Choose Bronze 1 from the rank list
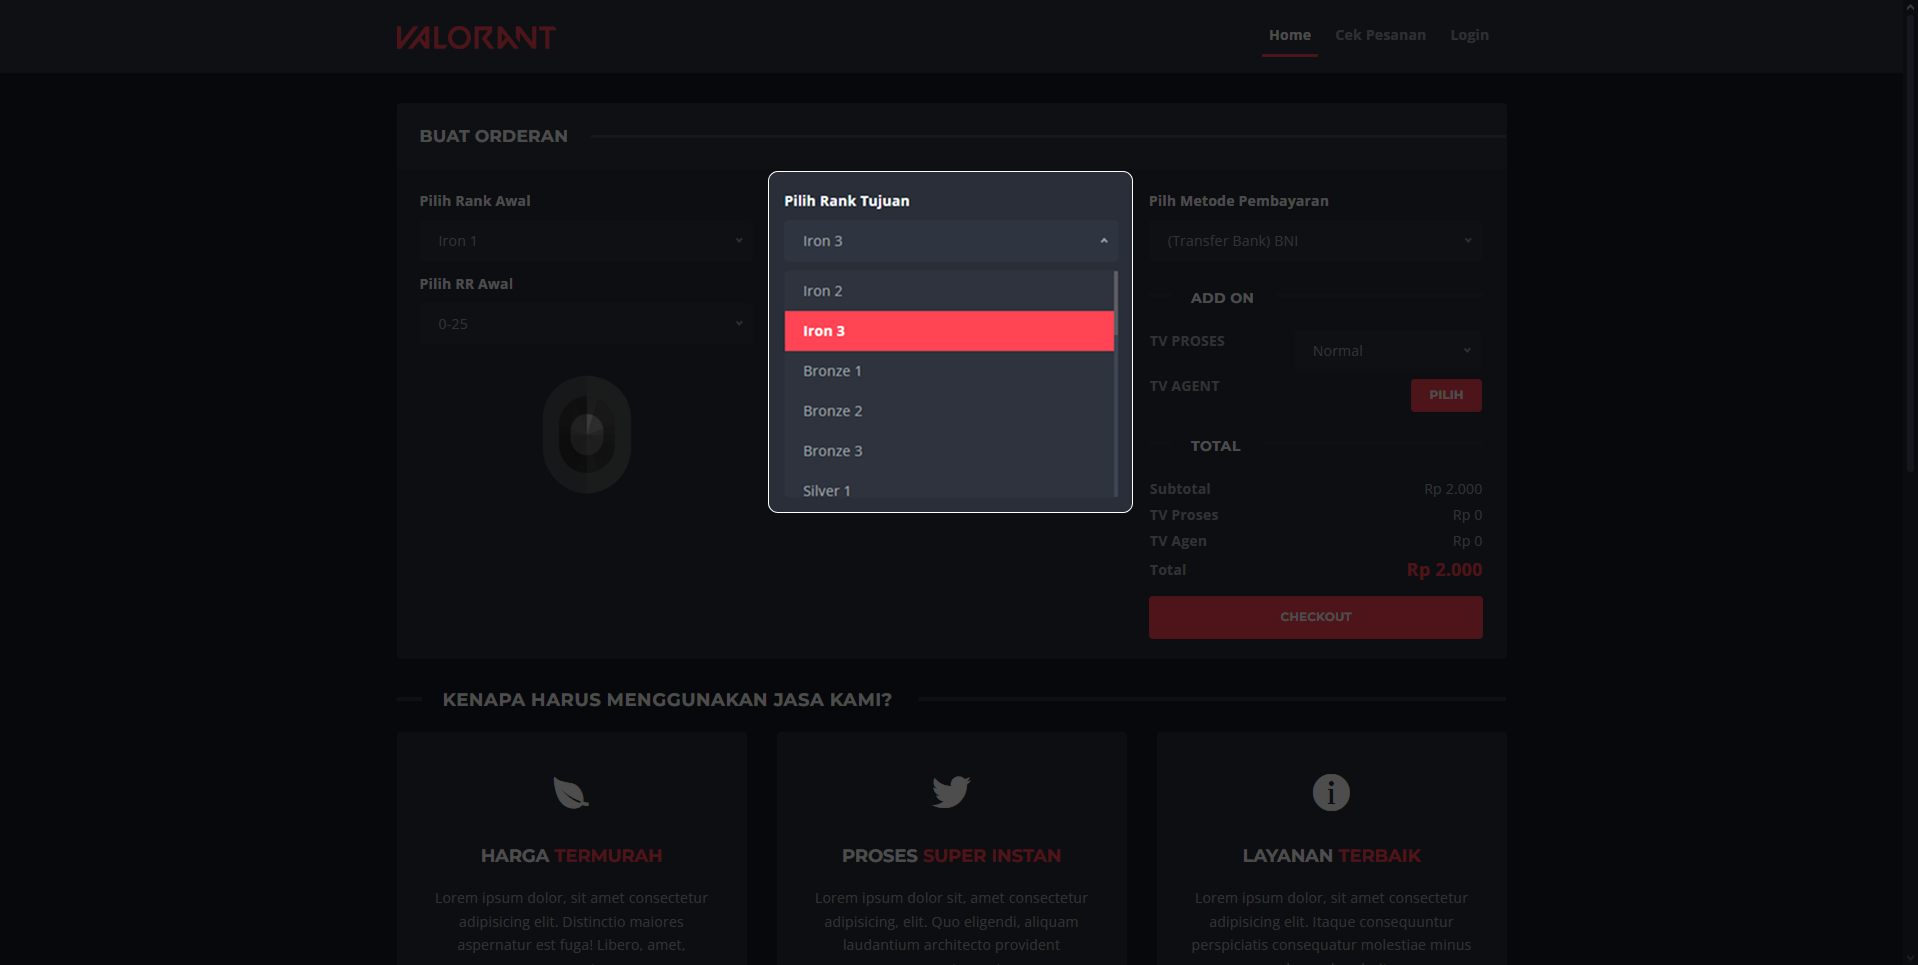 tap(949, 371)
